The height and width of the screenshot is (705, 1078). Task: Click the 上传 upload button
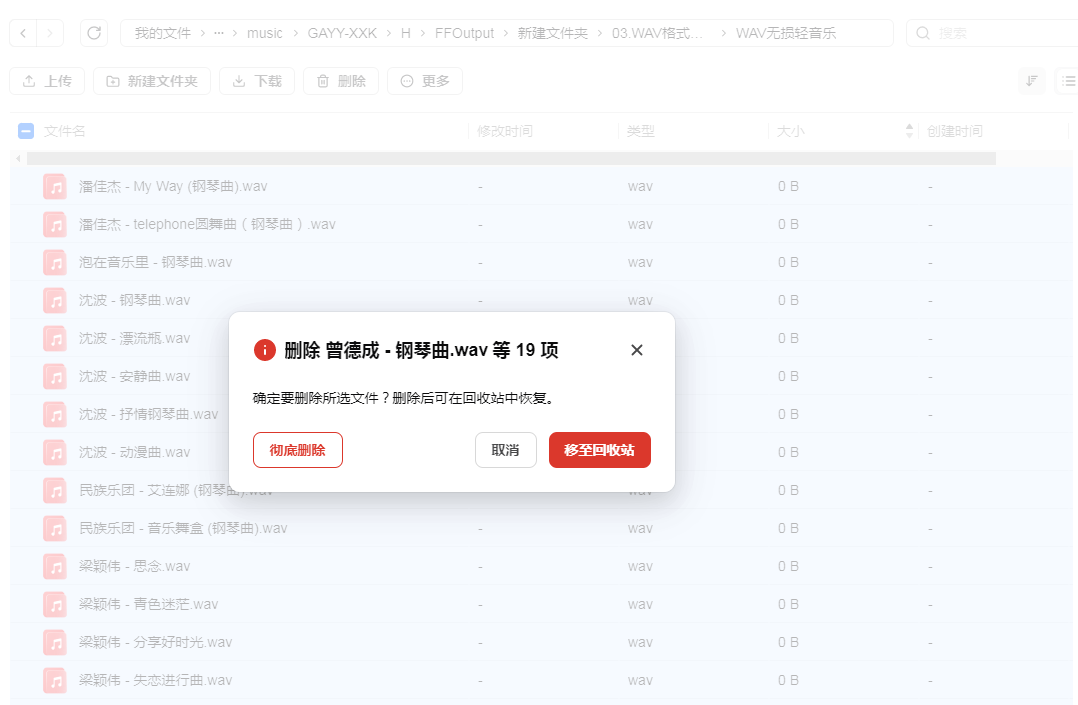[x=47, y=81]
